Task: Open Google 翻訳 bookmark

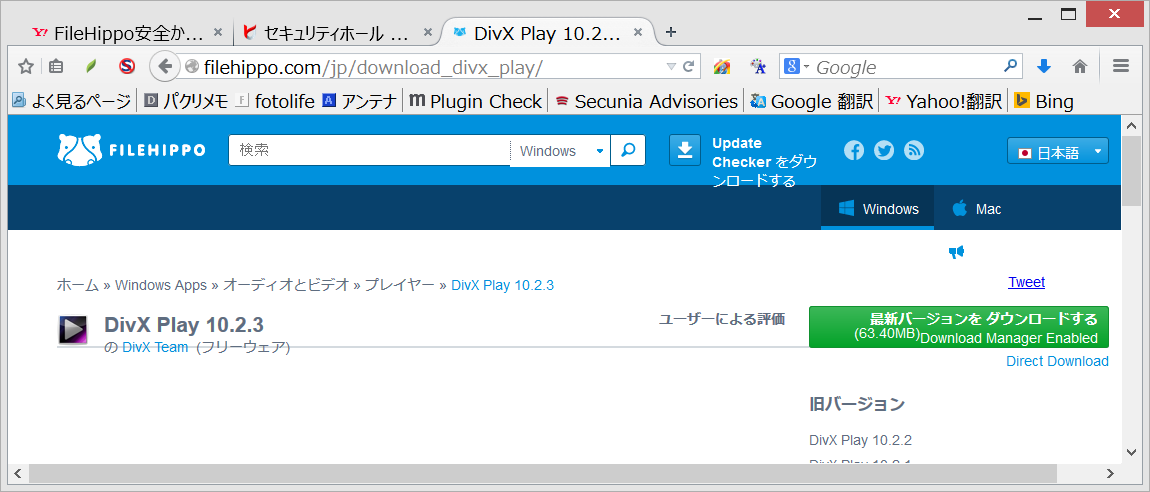Action: point(812,101)
